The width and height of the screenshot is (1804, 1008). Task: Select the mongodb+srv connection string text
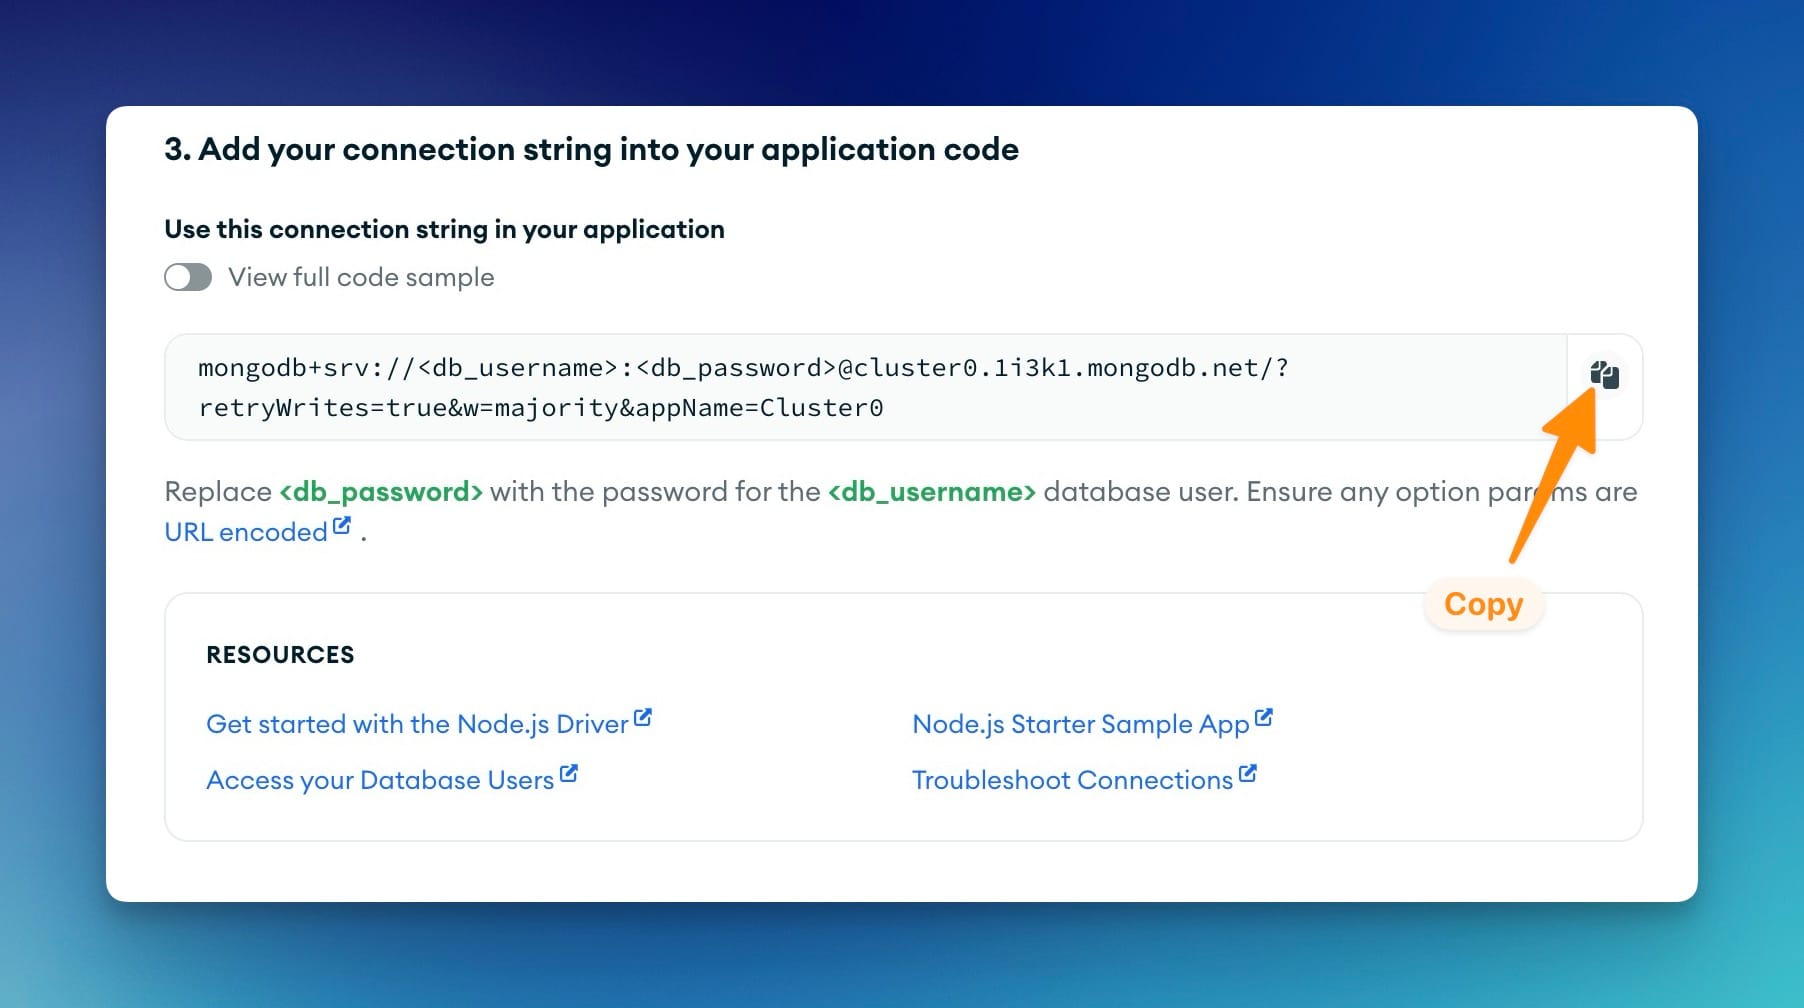740,387
